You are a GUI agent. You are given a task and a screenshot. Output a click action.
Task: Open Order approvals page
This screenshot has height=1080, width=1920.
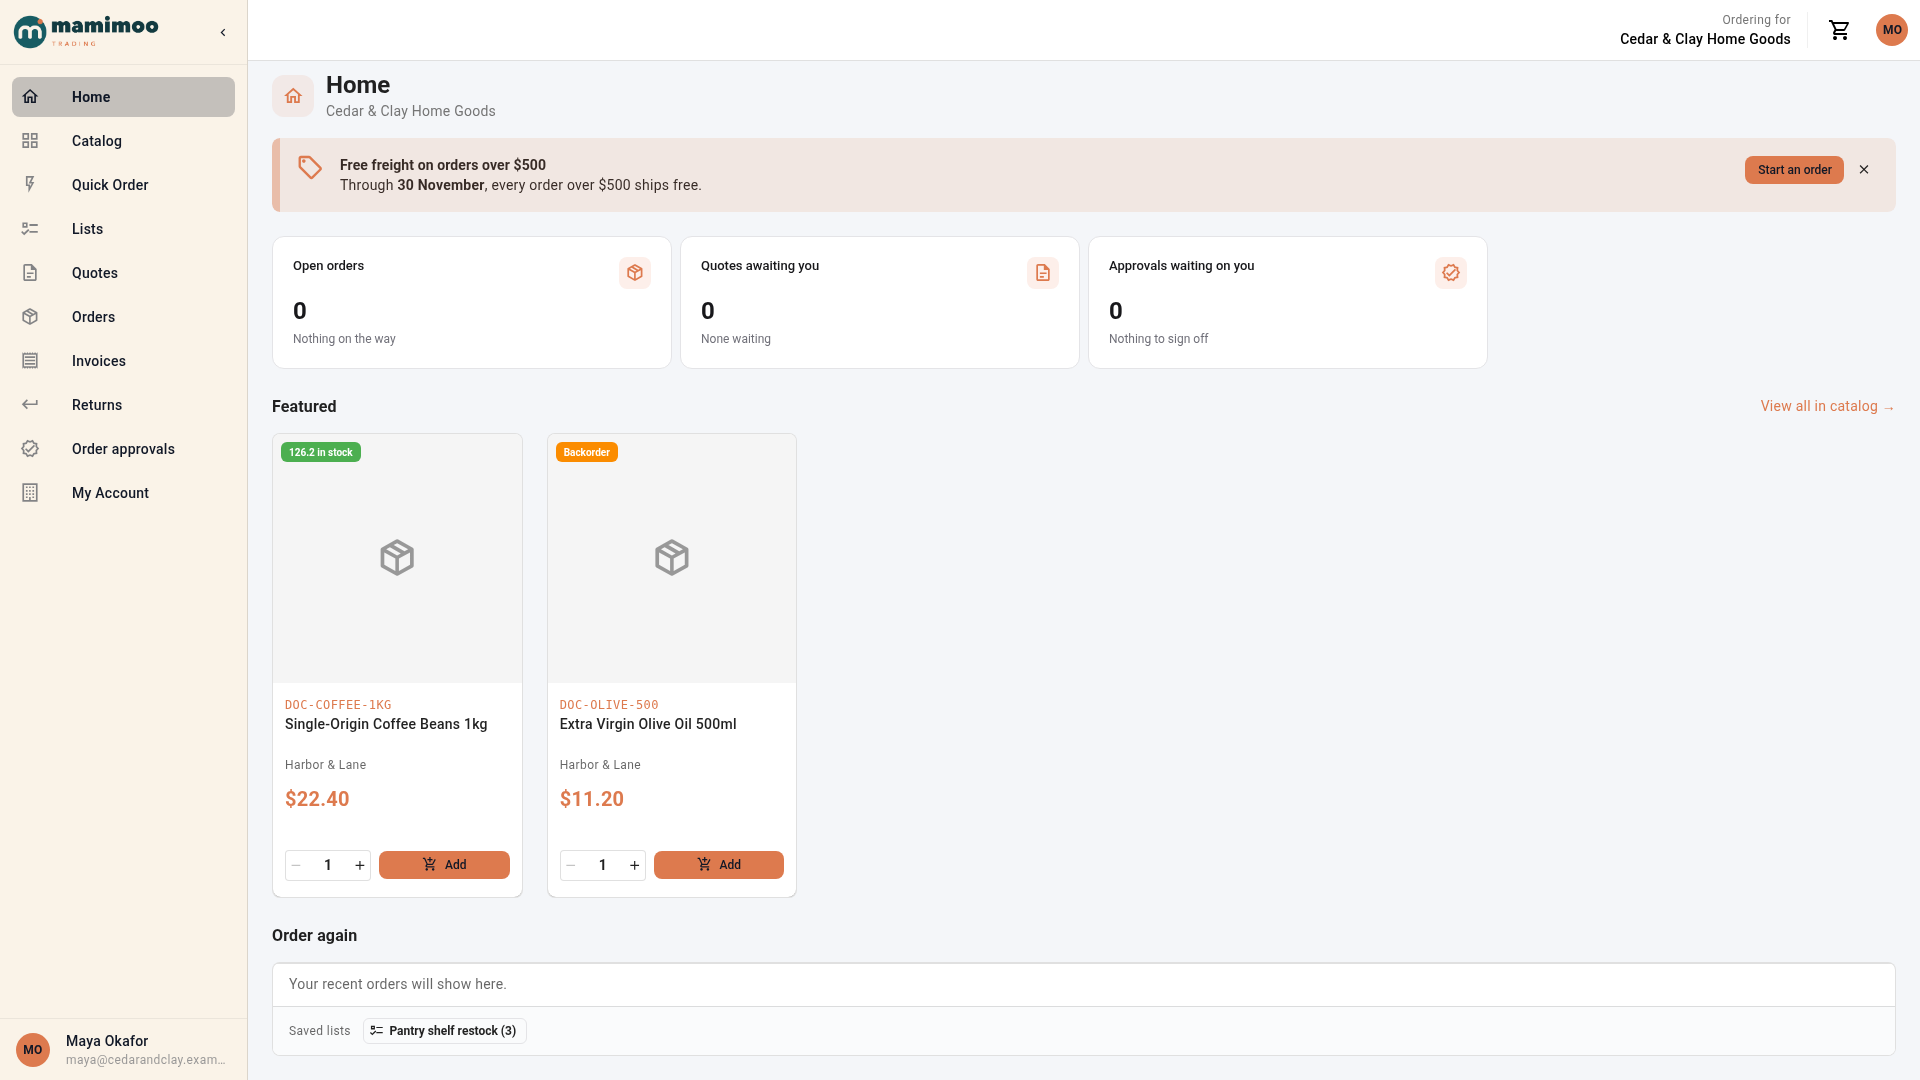point(123,449)
